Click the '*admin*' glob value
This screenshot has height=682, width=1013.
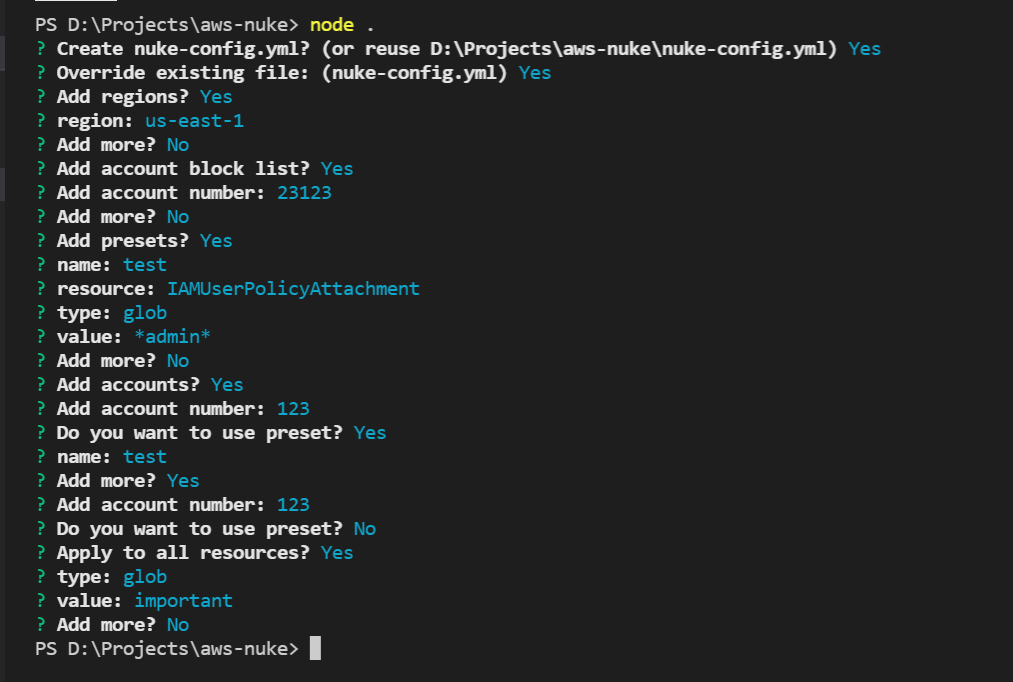[172, 337]
